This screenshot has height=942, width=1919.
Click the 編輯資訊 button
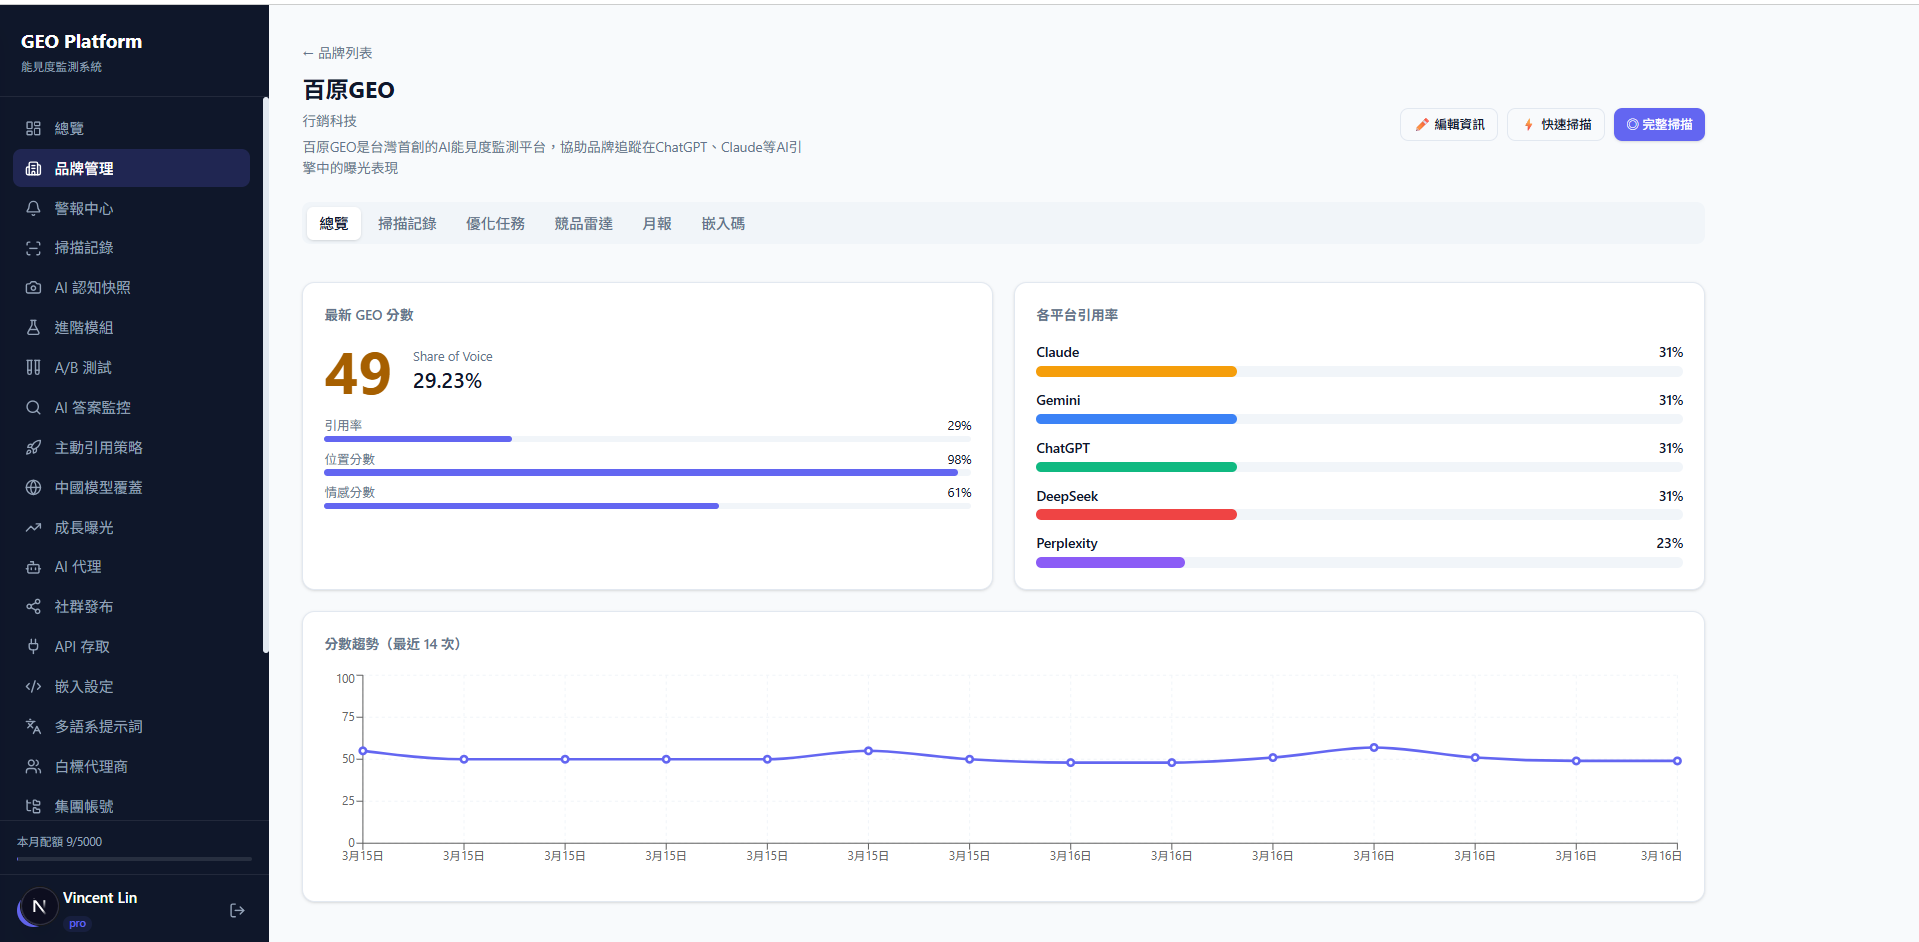[1448, 125]
